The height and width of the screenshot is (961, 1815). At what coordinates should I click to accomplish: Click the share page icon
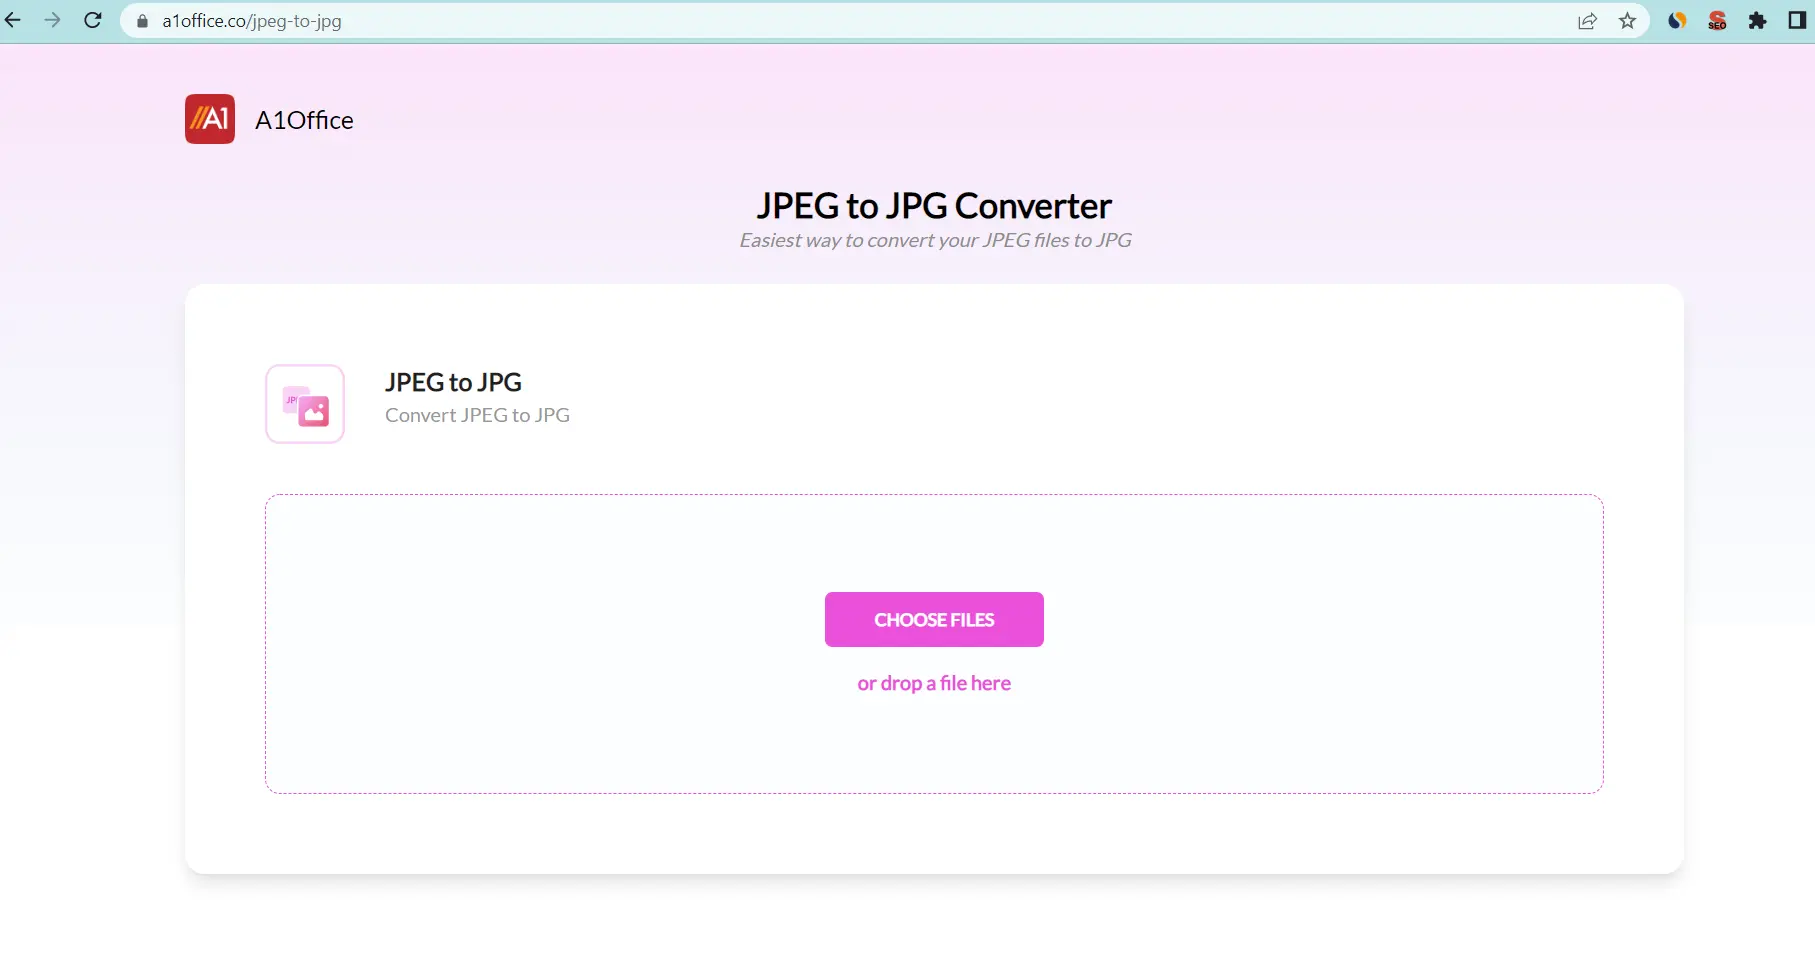(x=1587, y=21)
